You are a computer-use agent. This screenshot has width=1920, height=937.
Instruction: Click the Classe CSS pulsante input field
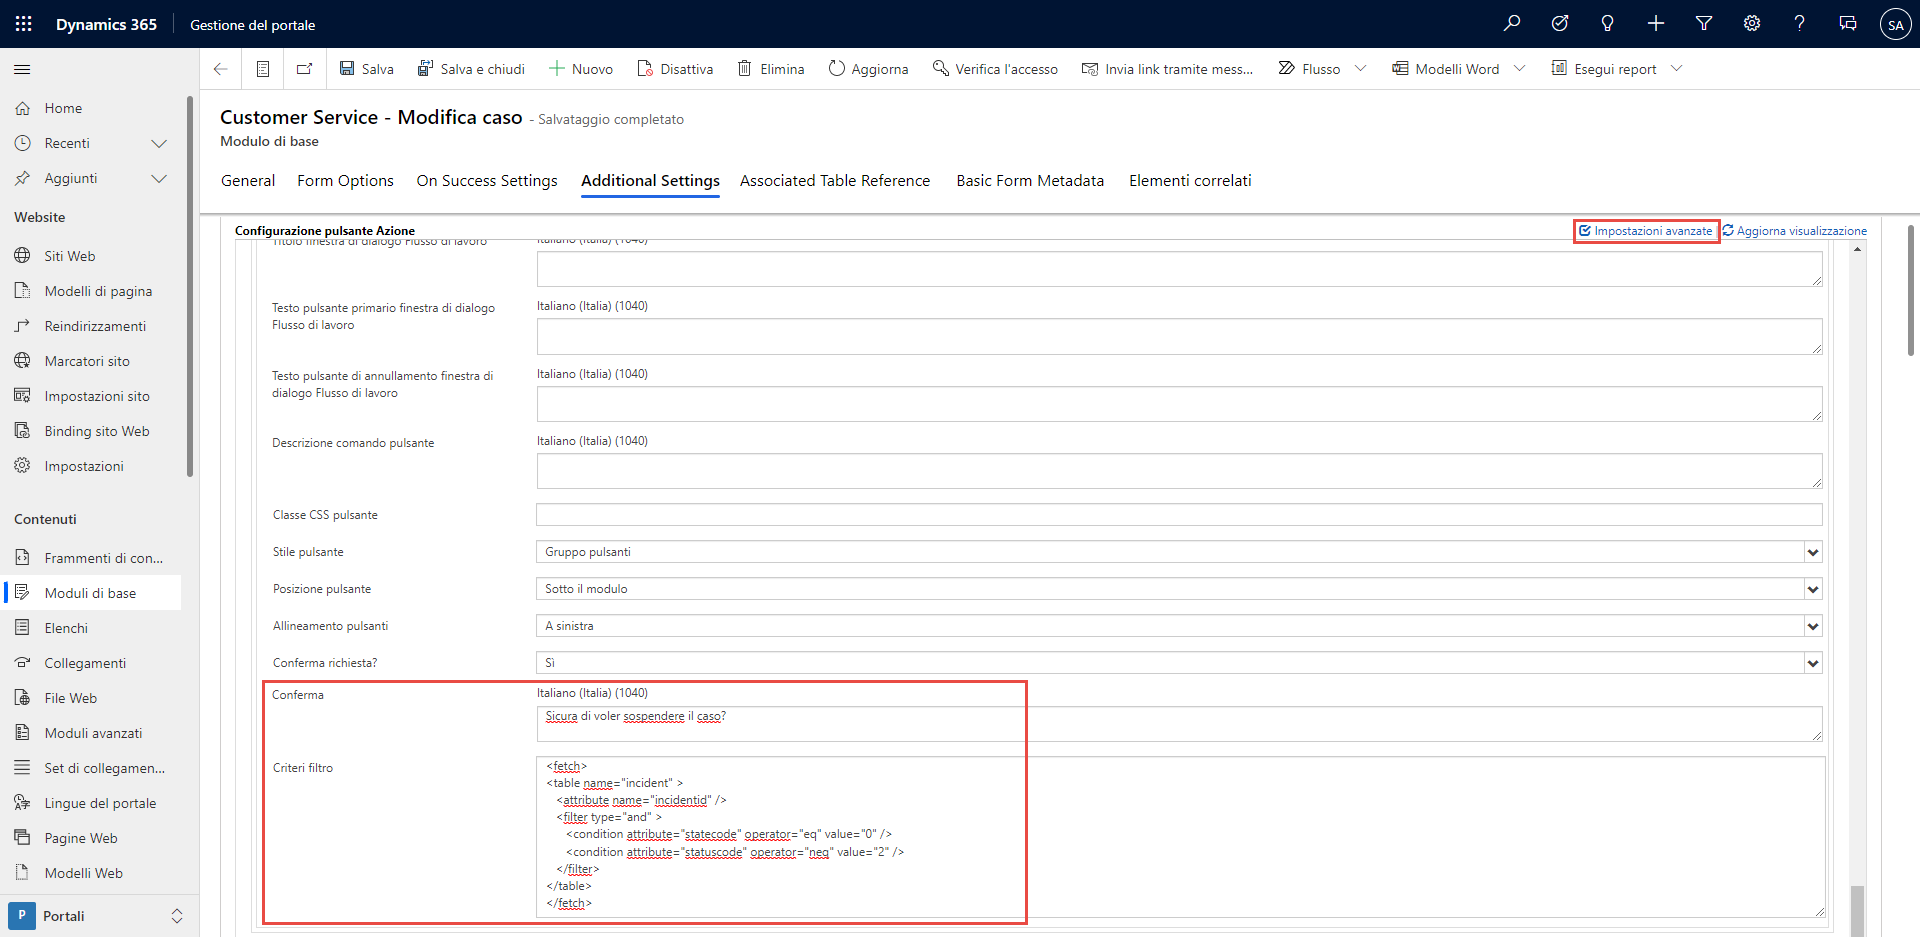(1178, 515)
